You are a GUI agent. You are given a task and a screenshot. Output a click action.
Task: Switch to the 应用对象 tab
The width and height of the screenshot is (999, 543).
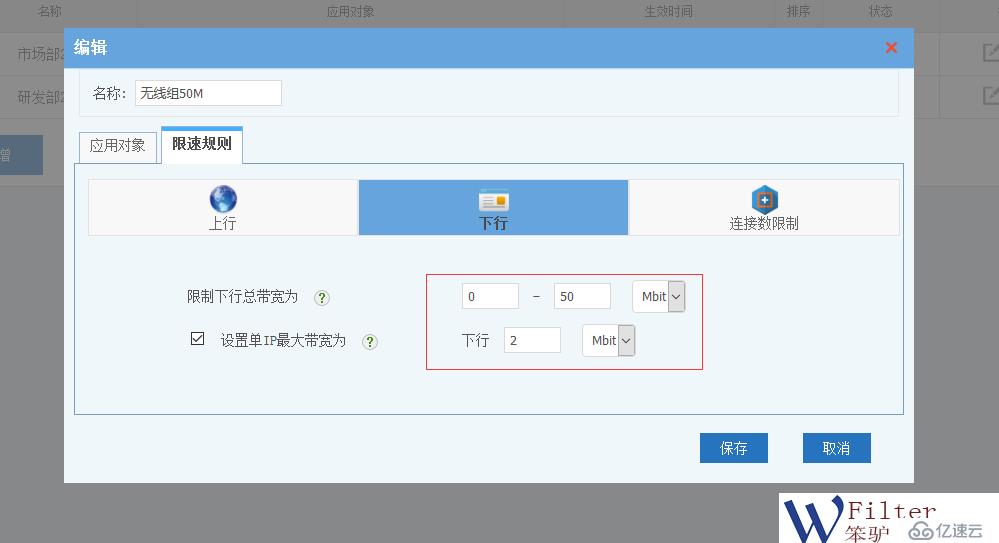117,145
